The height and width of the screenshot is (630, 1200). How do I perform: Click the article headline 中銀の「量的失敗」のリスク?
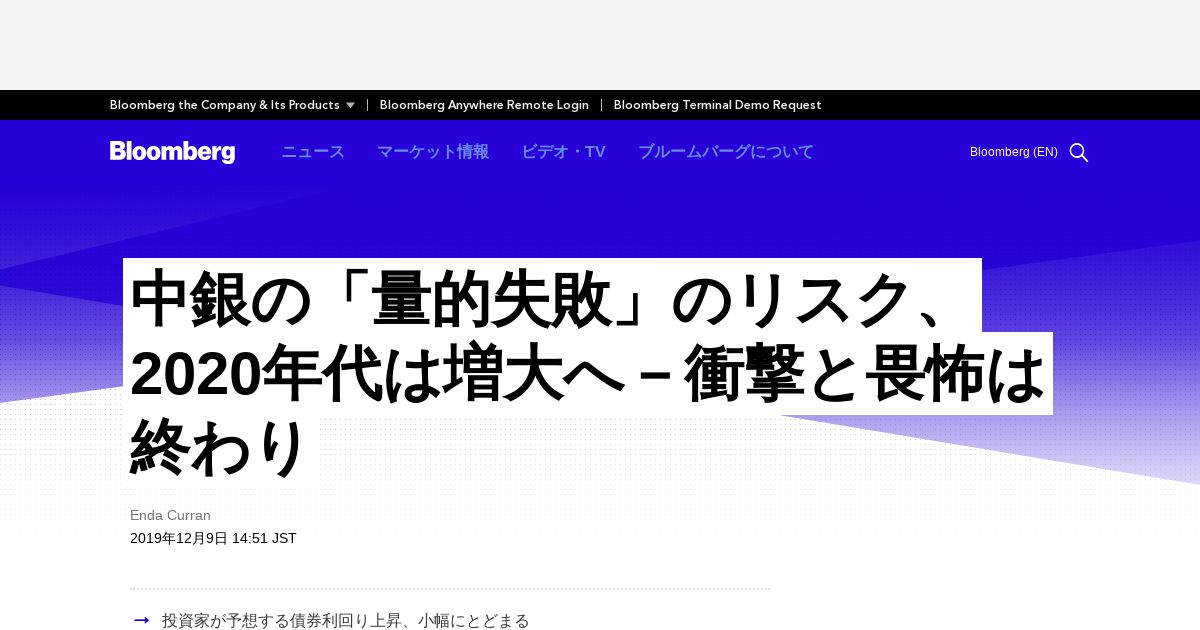pyautogui.click(x=587, y=373)
